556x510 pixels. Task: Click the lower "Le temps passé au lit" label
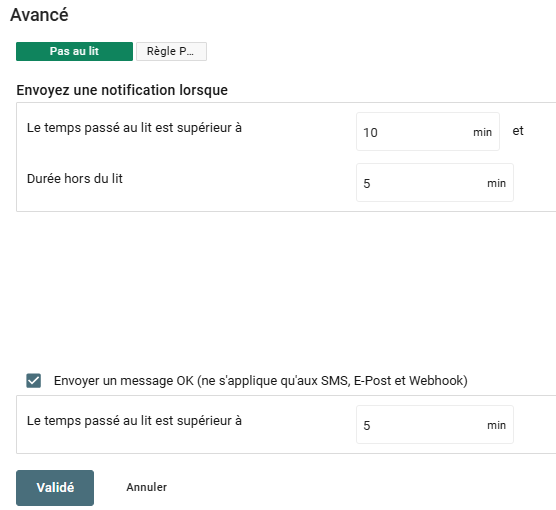pyautogui.click(x=134, y=421)
